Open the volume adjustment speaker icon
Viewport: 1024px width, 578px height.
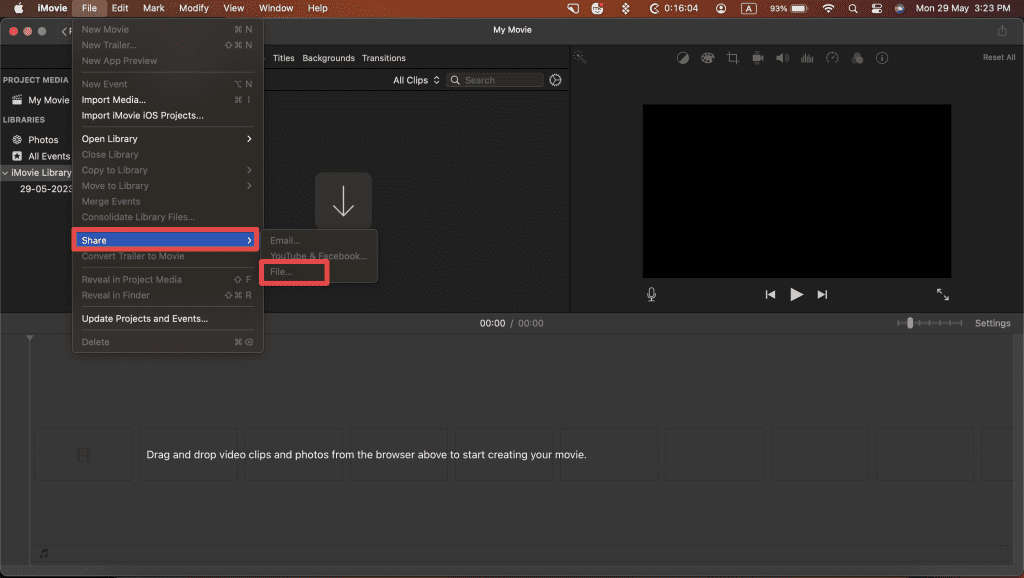tap(782, 58)
